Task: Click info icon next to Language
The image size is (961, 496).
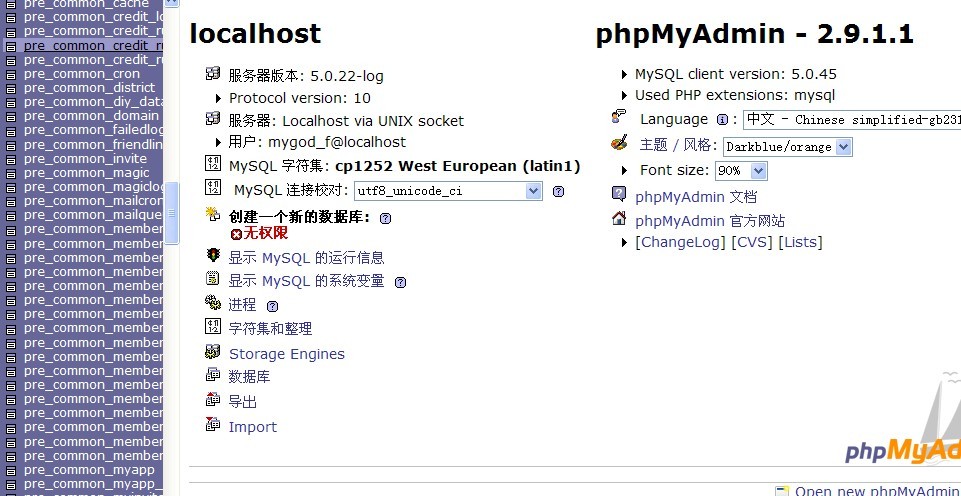Action: pyautogui.click(x=723, y=120)
